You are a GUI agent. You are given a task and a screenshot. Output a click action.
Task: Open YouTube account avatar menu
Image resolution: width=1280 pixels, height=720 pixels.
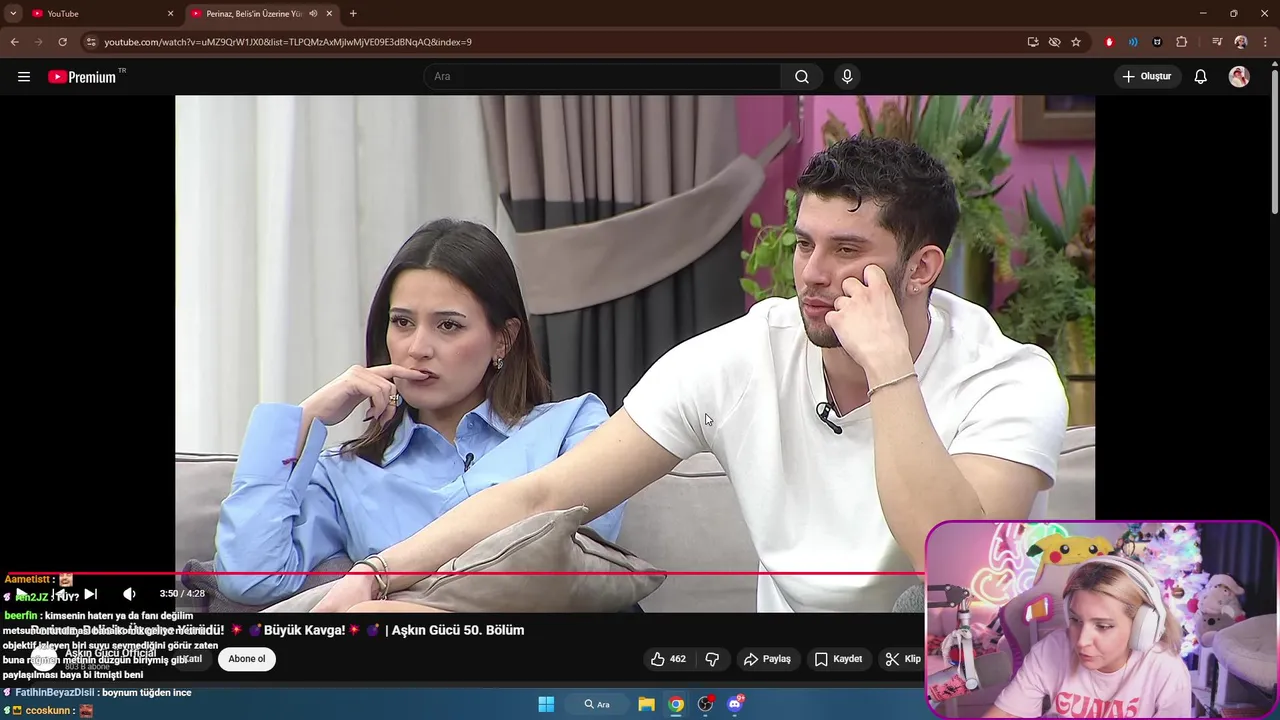click(x=1239, y=77)
